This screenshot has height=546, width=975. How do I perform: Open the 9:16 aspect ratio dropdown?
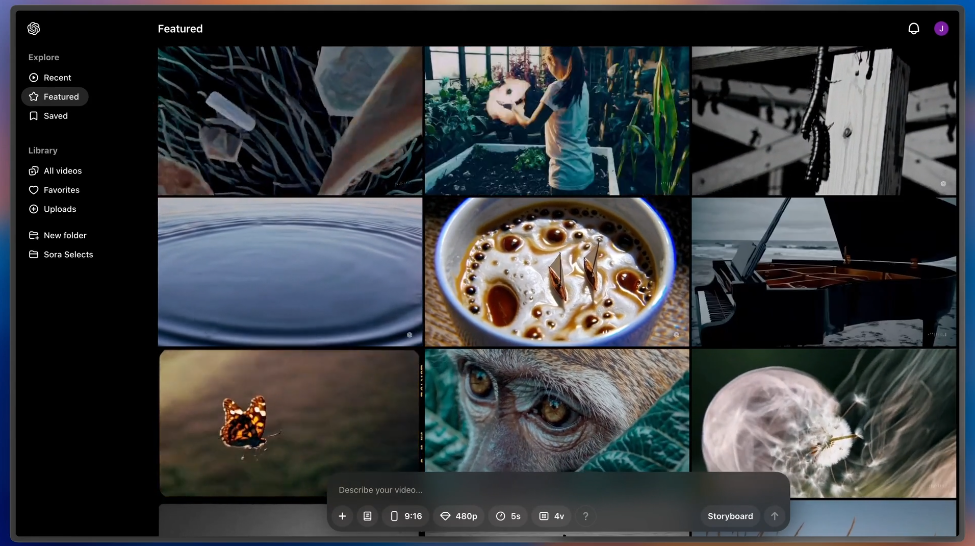click(406, 516)
